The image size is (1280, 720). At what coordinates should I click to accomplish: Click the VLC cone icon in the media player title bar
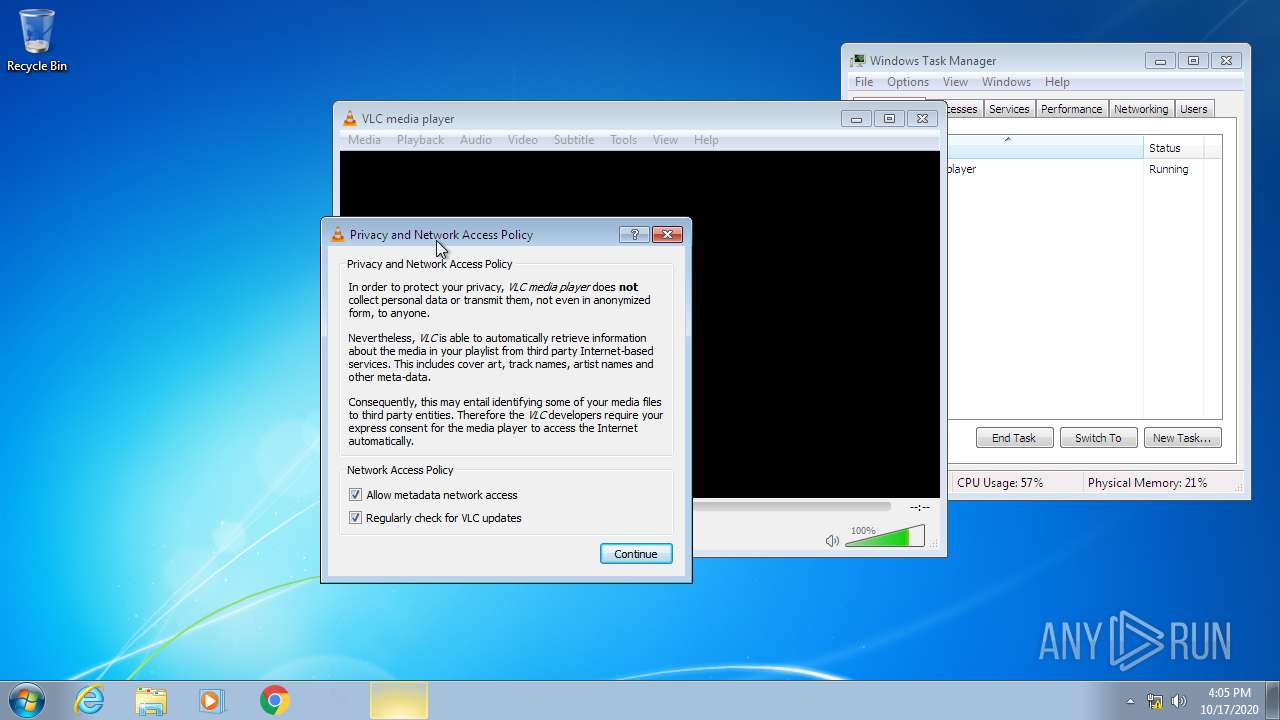pyautogui.click(x=349, y=119)
